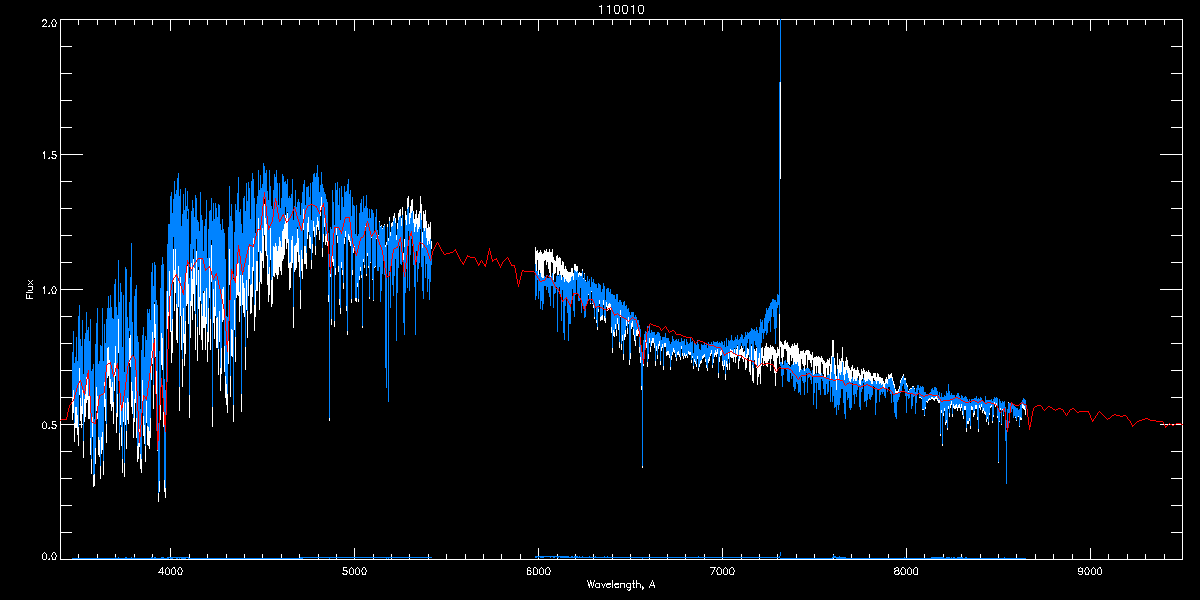
Task: Click the x-axis tick label "6000"
Action: pos(538,572)
